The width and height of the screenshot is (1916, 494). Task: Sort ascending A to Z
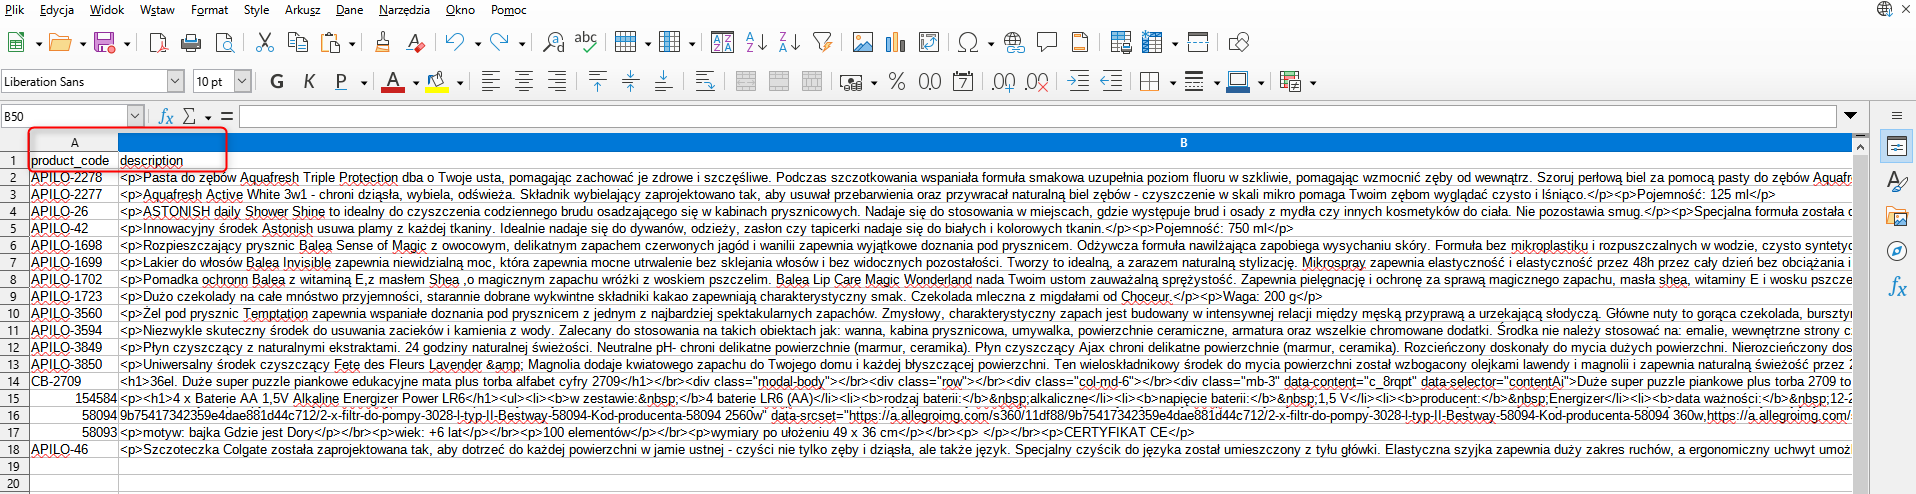[x=756, y=42]
